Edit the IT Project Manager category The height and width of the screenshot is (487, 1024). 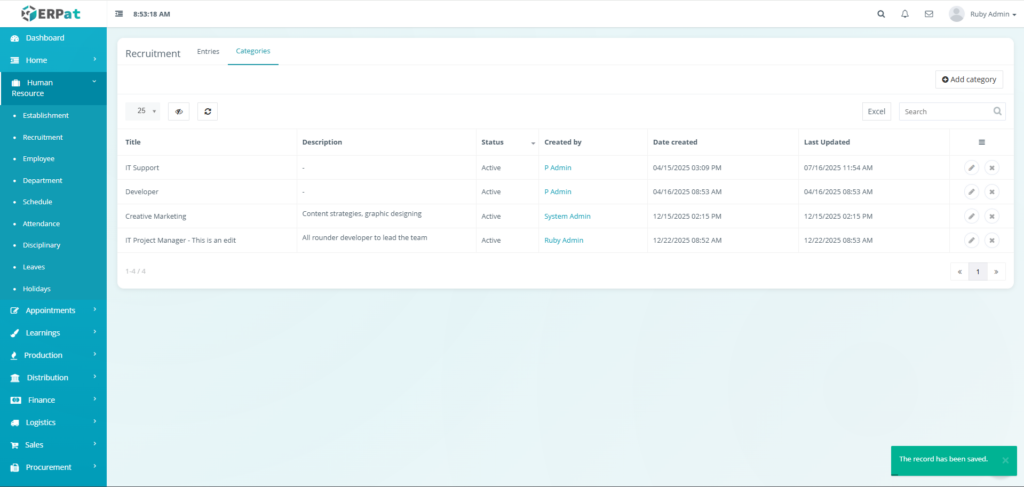click(971, 240)
